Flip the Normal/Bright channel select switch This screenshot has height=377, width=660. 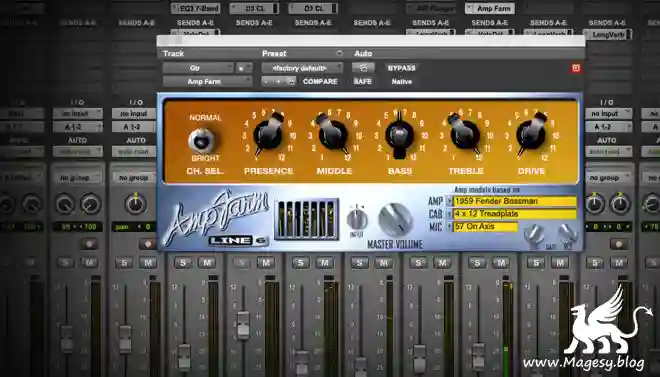(202, 140)
